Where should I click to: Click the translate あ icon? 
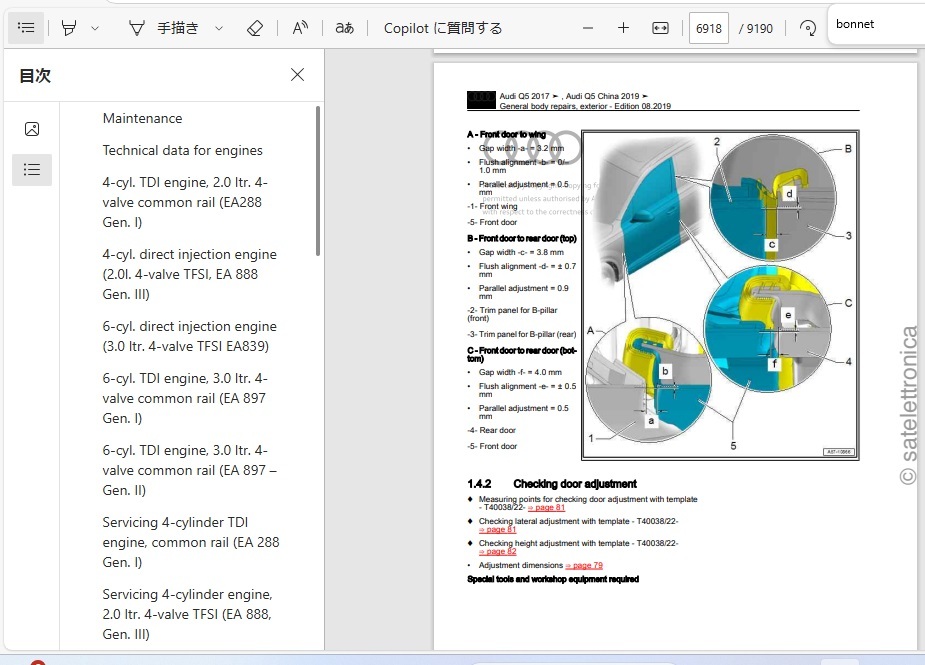pos(345,28)
